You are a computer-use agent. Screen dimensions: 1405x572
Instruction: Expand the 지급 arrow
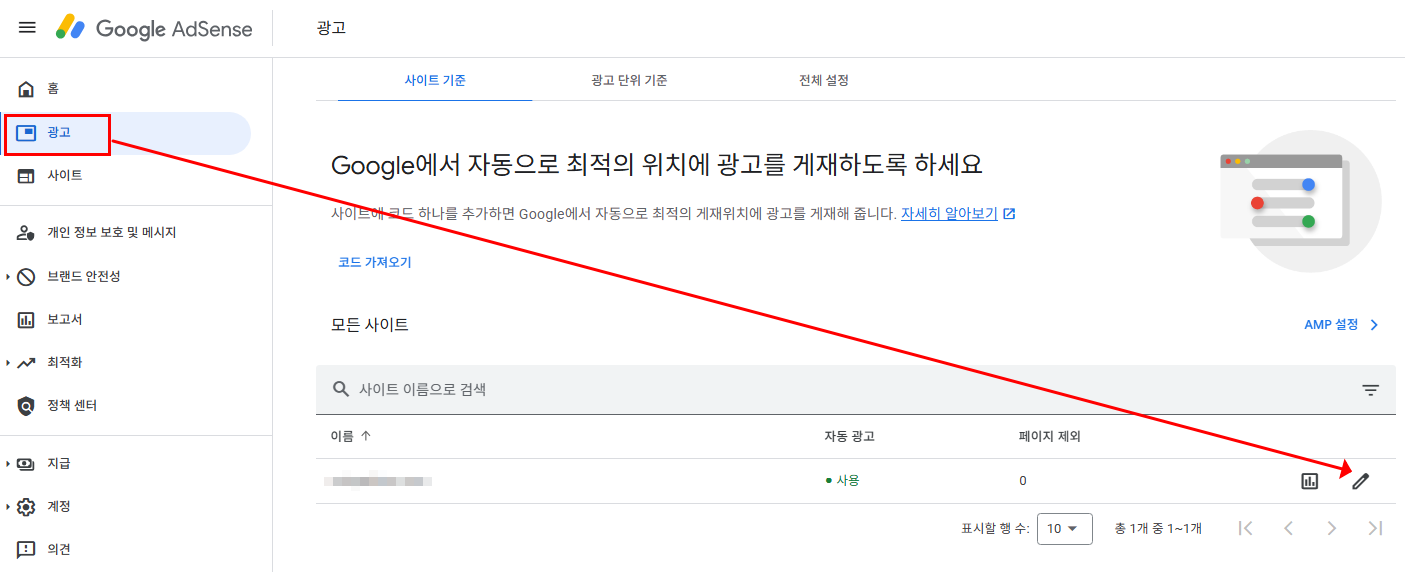(8, 464)
